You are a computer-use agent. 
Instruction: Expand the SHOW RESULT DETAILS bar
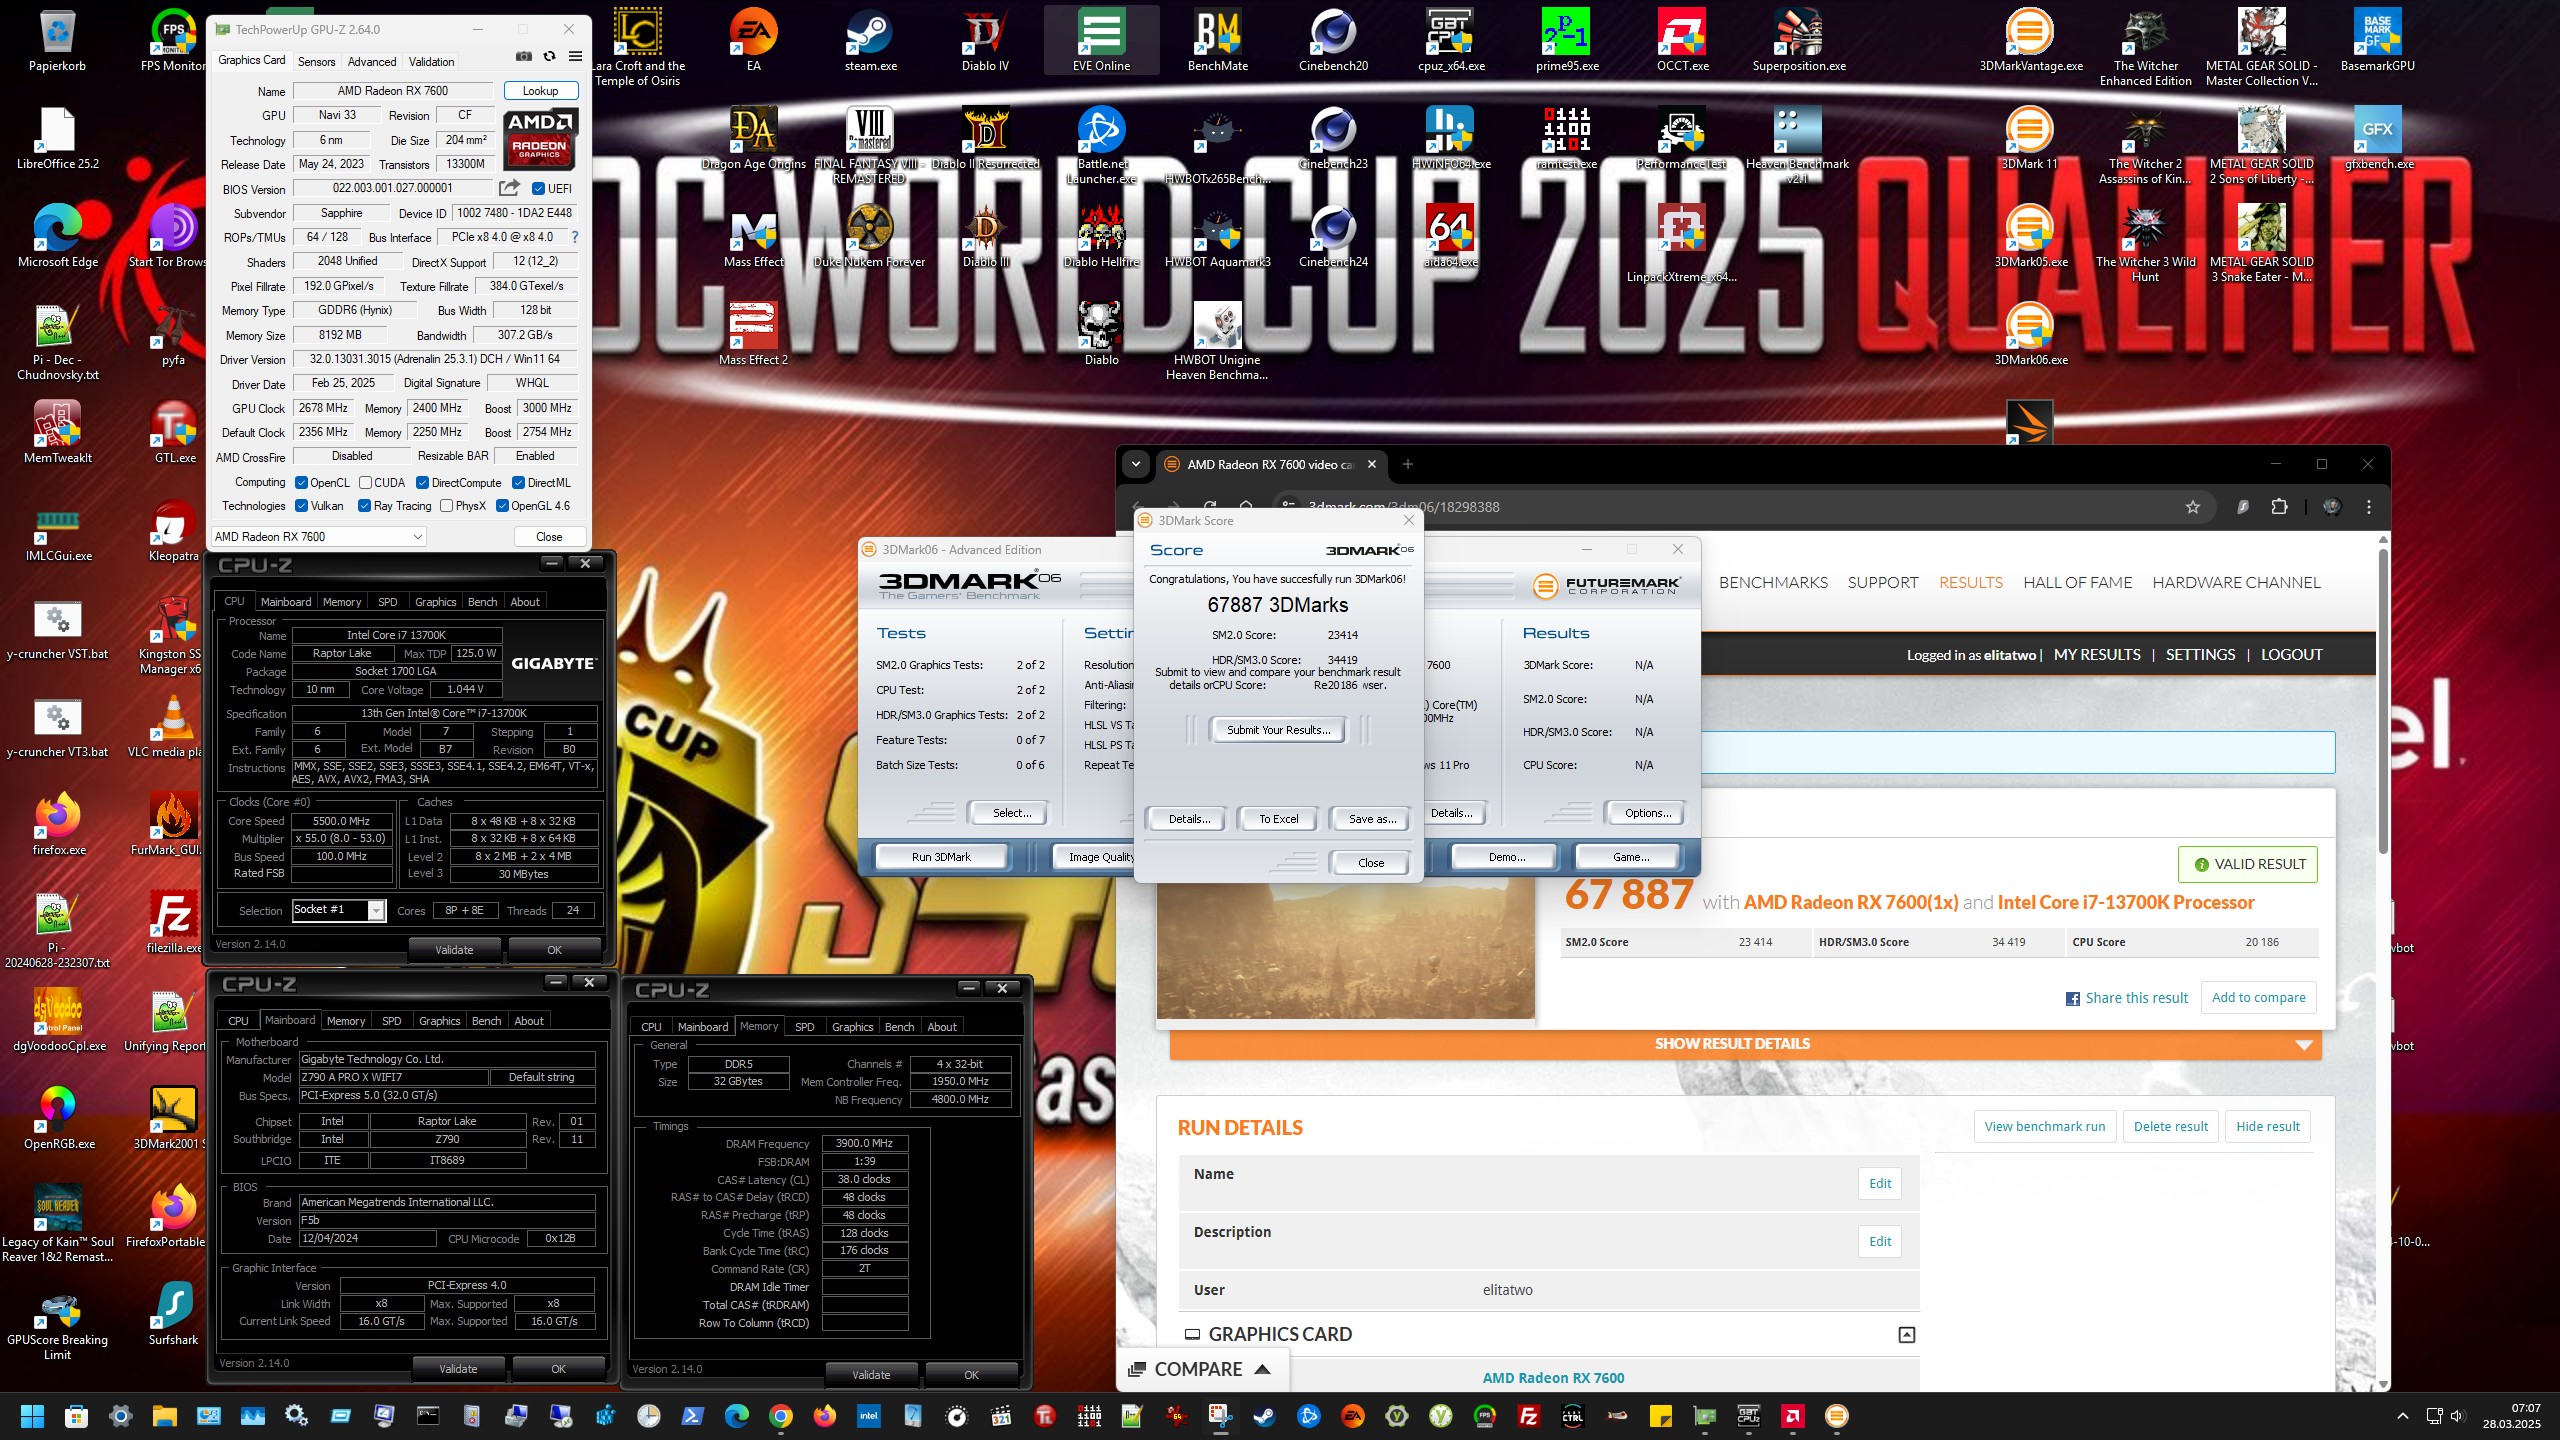tap(1745, 1044)
